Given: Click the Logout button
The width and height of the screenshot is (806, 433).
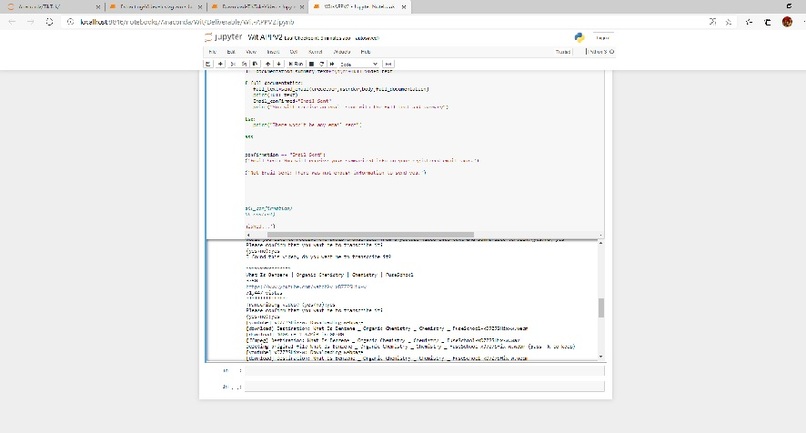Looking at the screenshot, I should click(x=603, y=38).
